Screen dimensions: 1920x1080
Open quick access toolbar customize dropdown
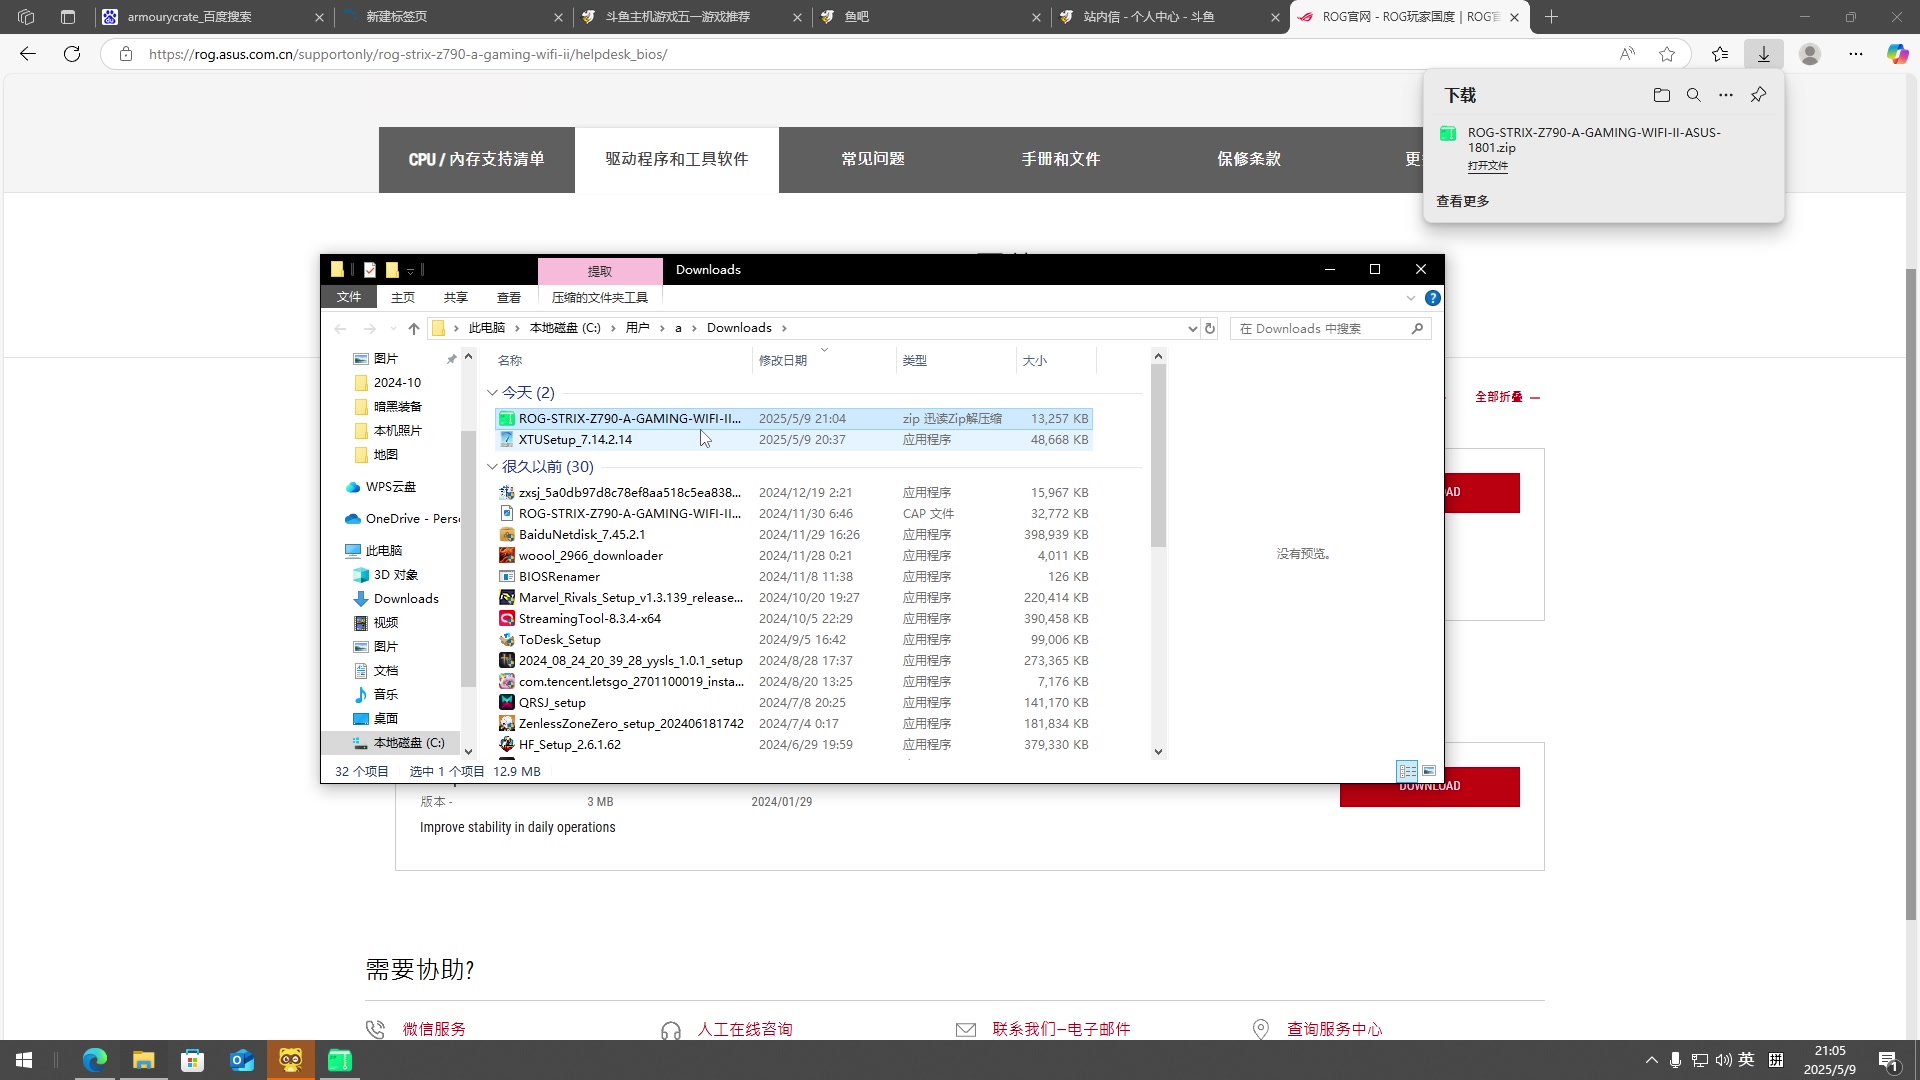(x=410, y=270)
